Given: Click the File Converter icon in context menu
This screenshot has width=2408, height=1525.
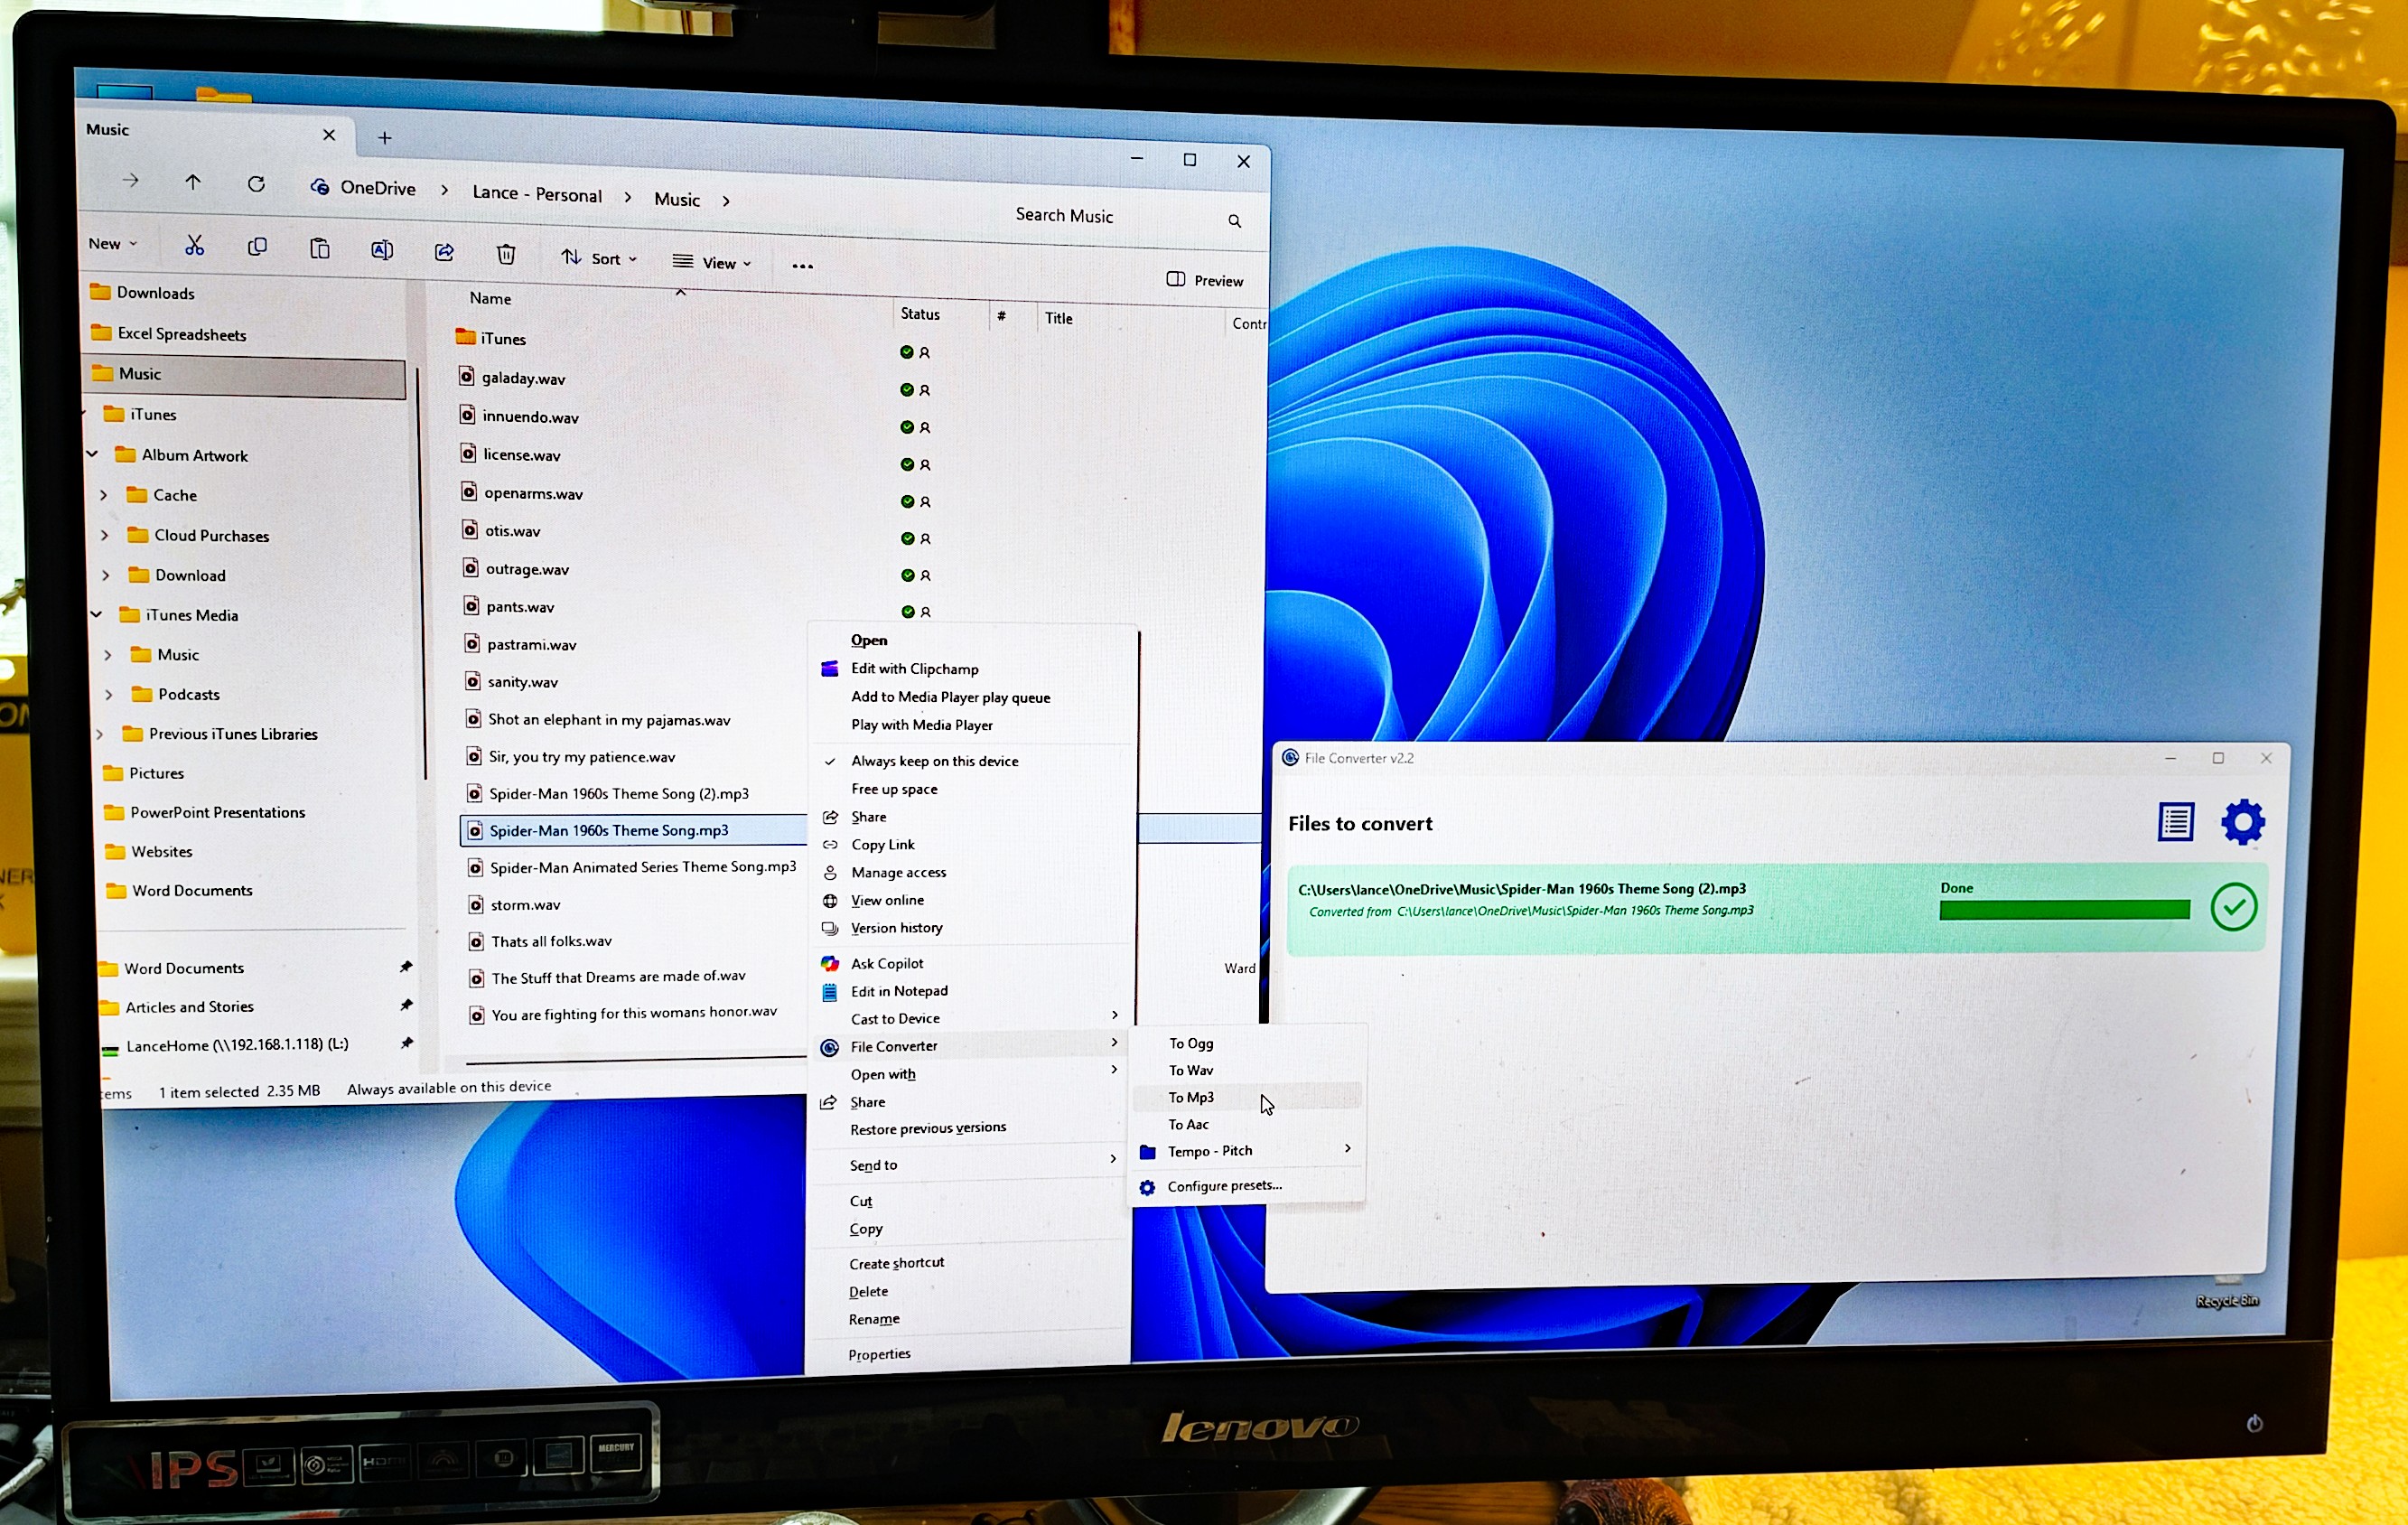Looking at the screenshot, I should pos(829,1047).
